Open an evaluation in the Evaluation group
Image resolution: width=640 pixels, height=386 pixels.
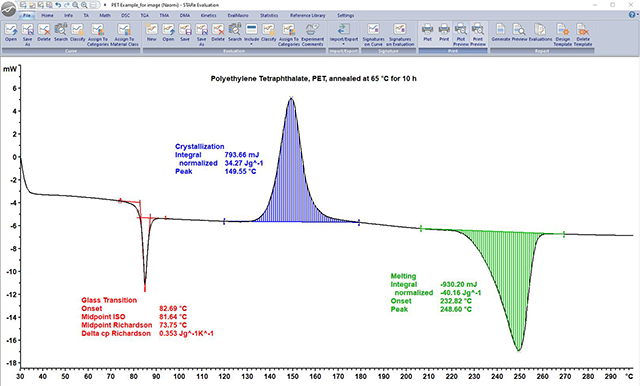pos(168,33)
